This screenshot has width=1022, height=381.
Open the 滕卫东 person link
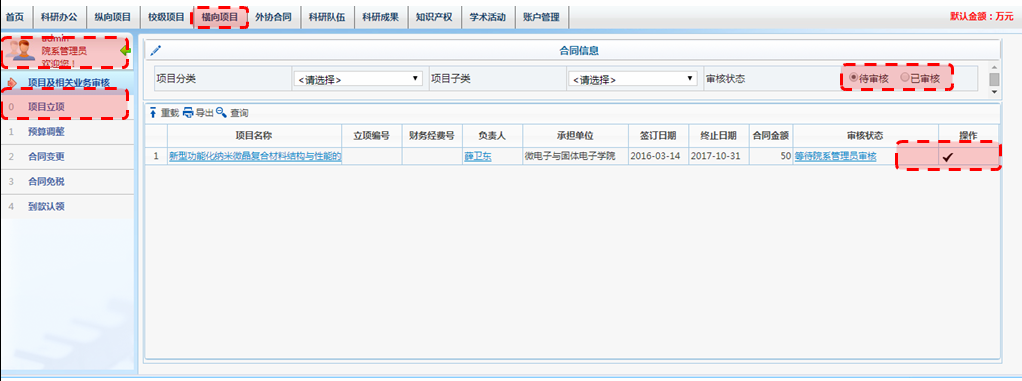tap(478, 156)
